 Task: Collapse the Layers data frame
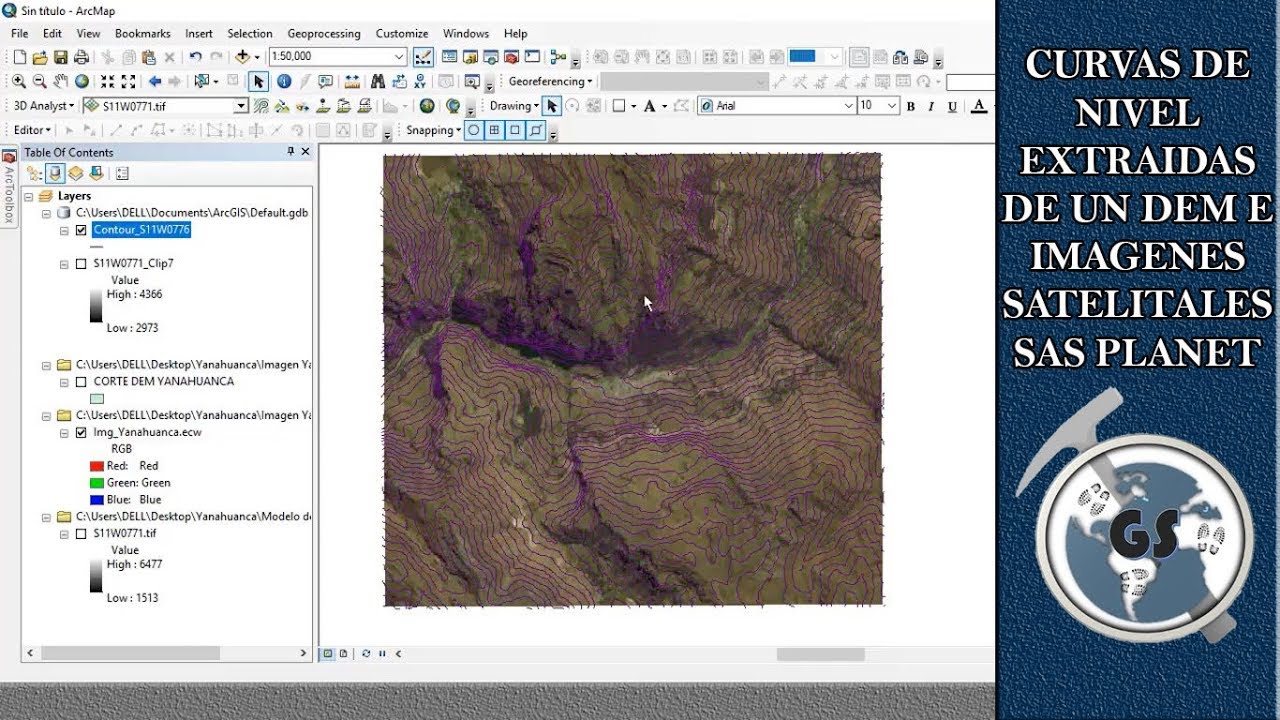29,197
